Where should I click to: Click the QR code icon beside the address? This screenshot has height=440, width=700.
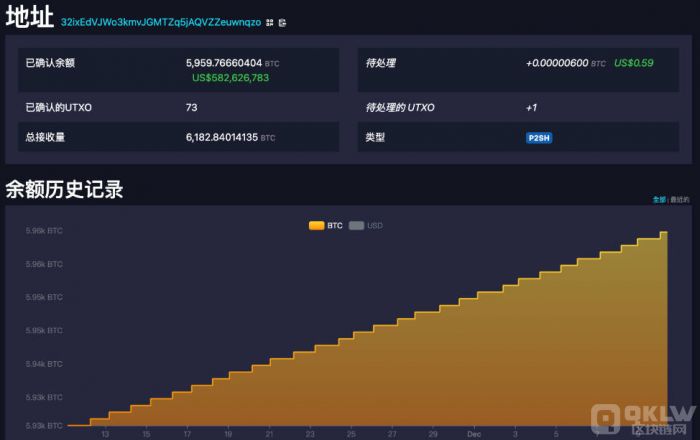coord(270,22)
